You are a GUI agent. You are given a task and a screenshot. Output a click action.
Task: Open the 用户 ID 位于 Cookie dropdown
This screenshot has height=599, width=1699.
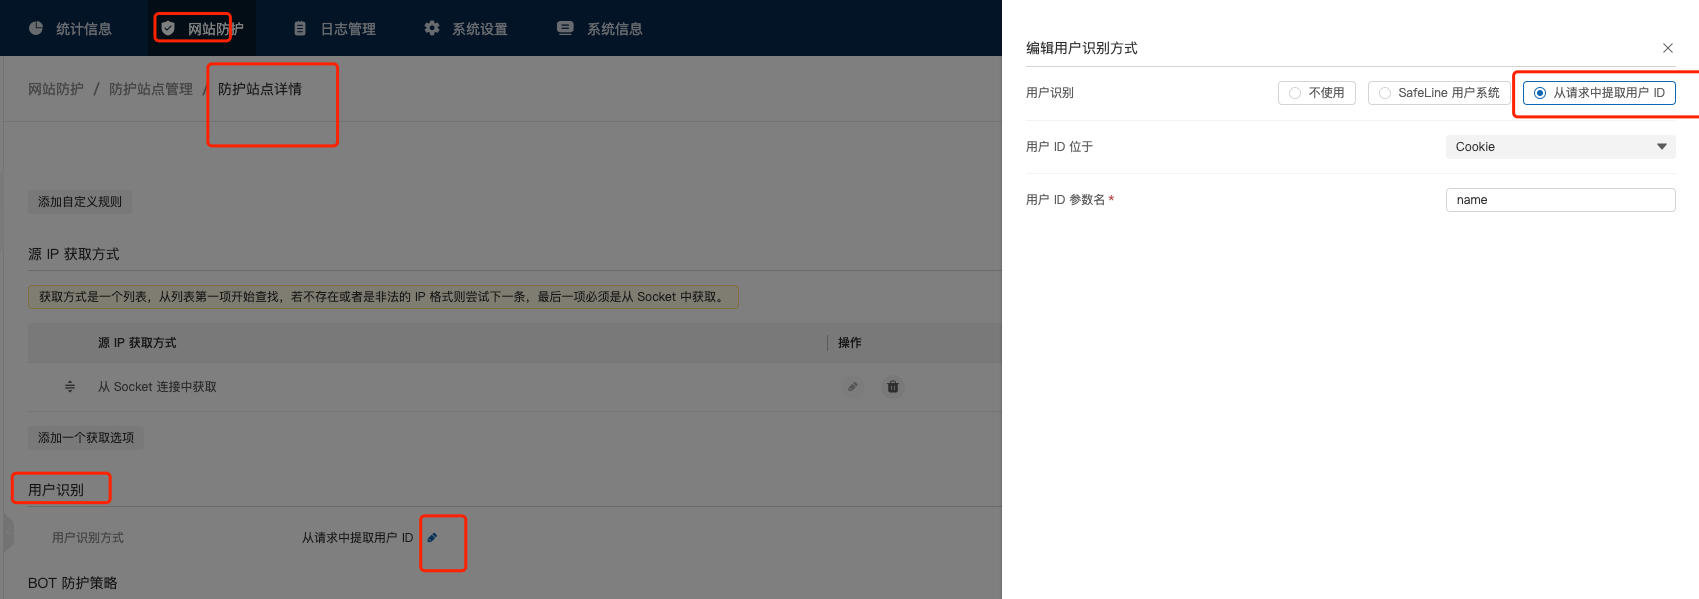click(x=1560, y=147)
